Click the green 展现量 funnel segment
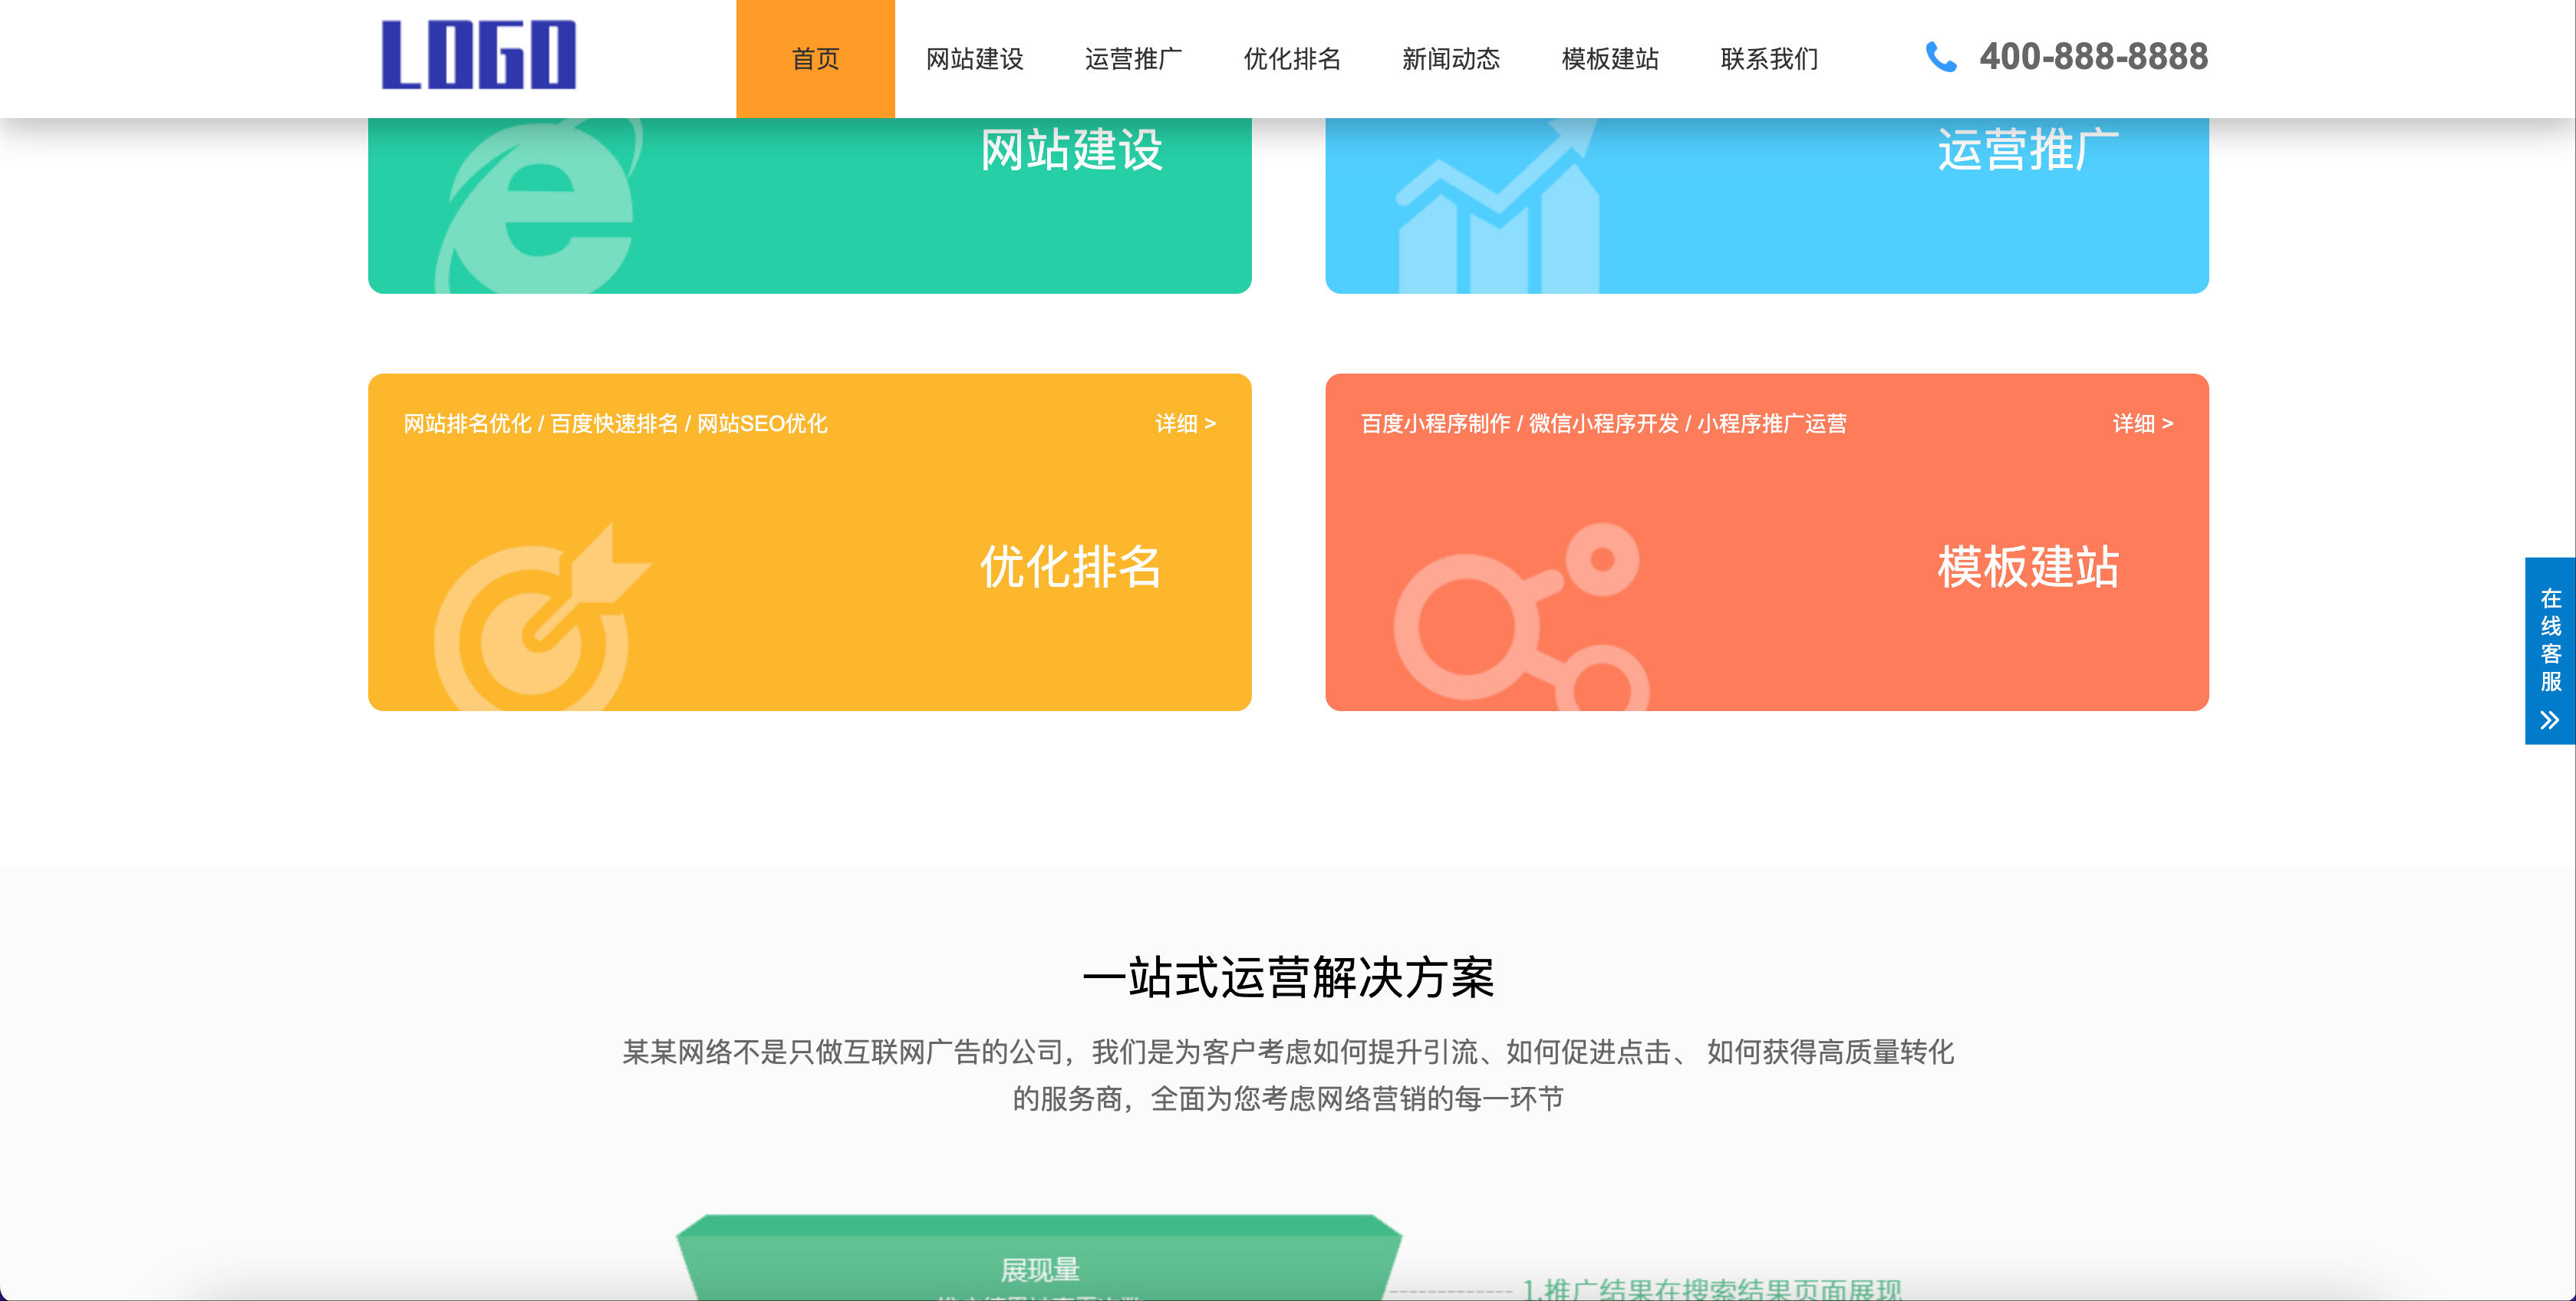The height and width of the screenshot is (1301, 2576). (1039, 1257)
